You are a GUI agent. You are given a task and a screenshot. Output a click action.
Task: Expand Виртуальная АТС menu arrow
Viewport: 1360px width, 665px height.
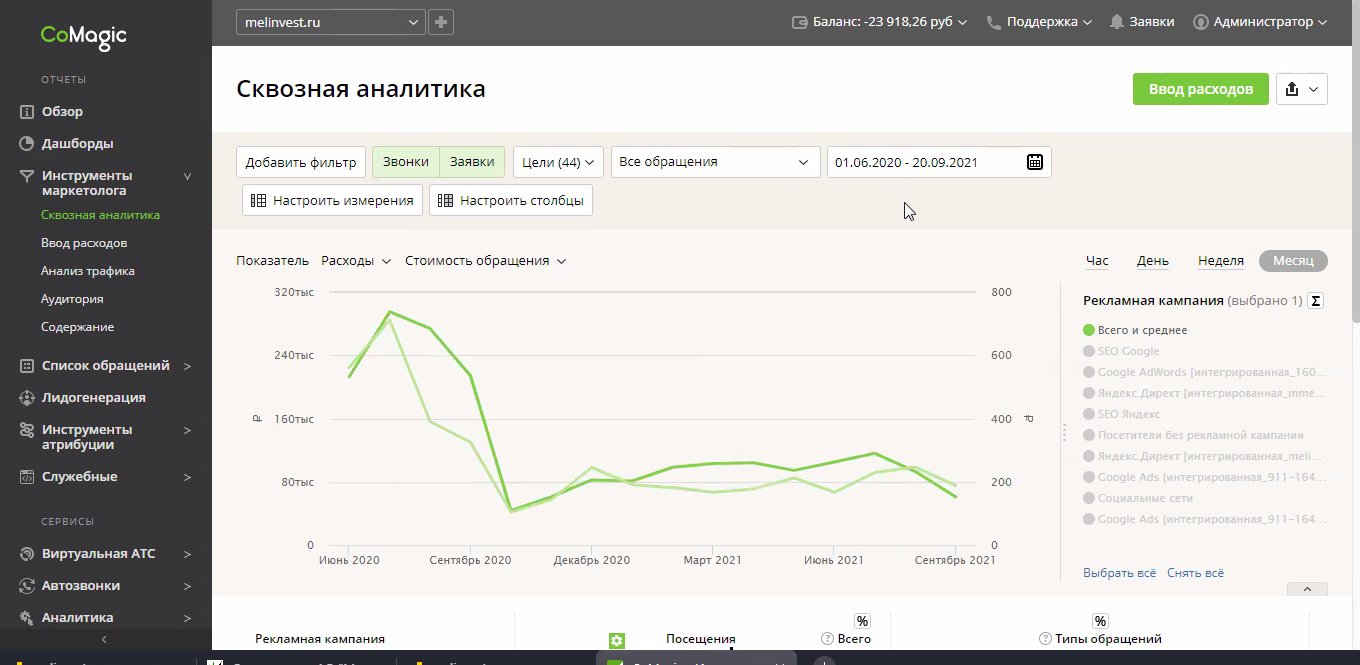(x=187, y=554)
